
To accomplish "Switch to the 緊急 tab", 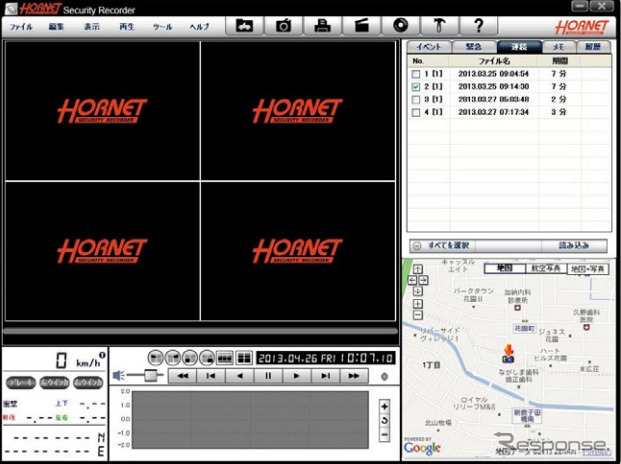I will click(474, 47).
